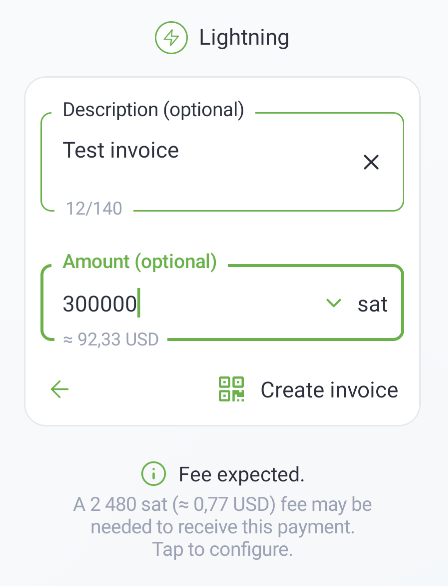
Task: Click the Lightning title text
Action: [x=244, y=38]
